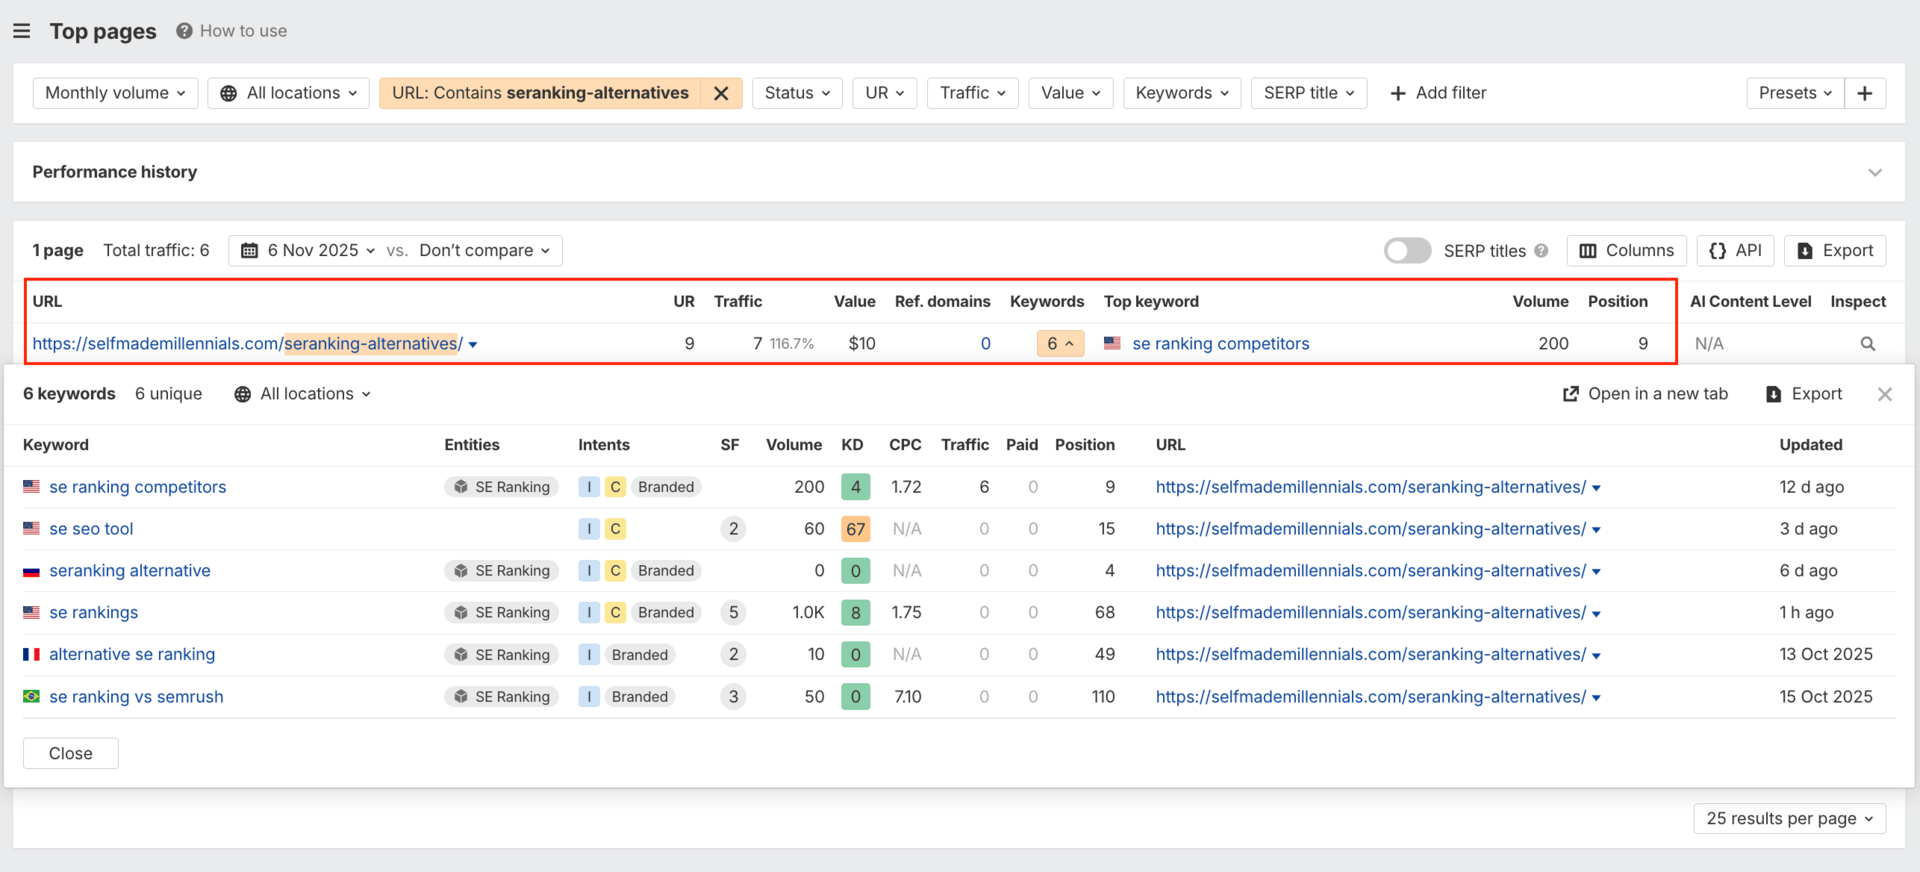Open the Monthly volume dropdown
This screenshot has height=872, width=1920.
115,93
